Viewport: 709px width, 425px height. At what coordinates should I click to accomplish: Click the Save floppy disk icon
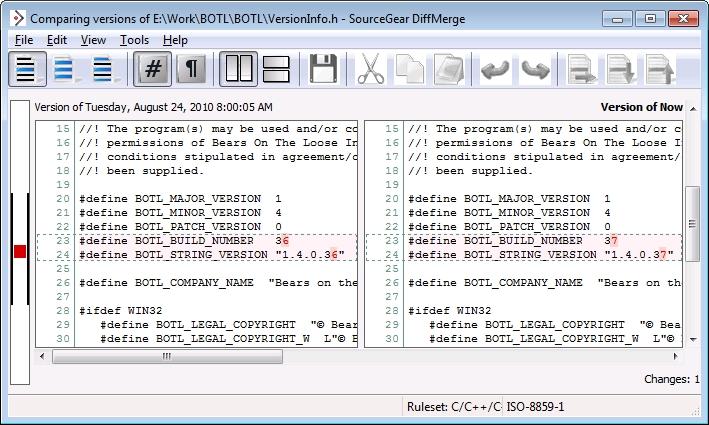pos(323,69)
